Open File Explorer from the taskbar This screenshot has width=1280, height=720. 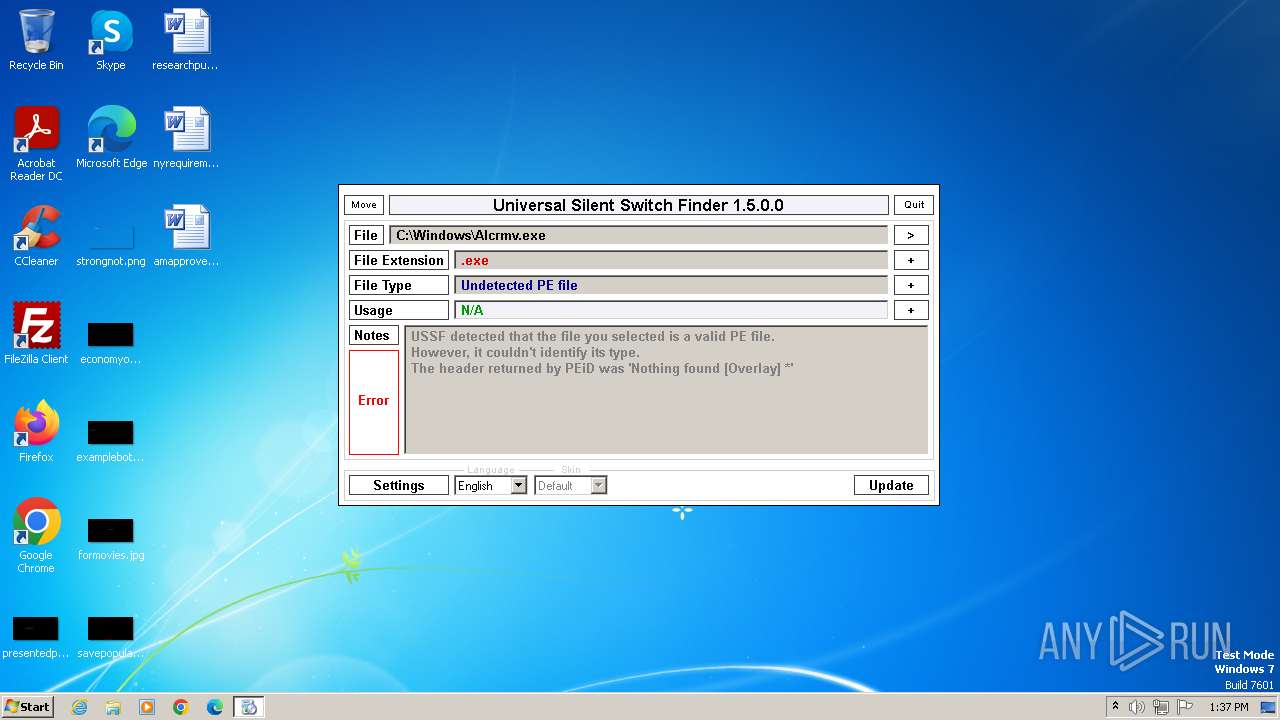click(x=113, y=707)
